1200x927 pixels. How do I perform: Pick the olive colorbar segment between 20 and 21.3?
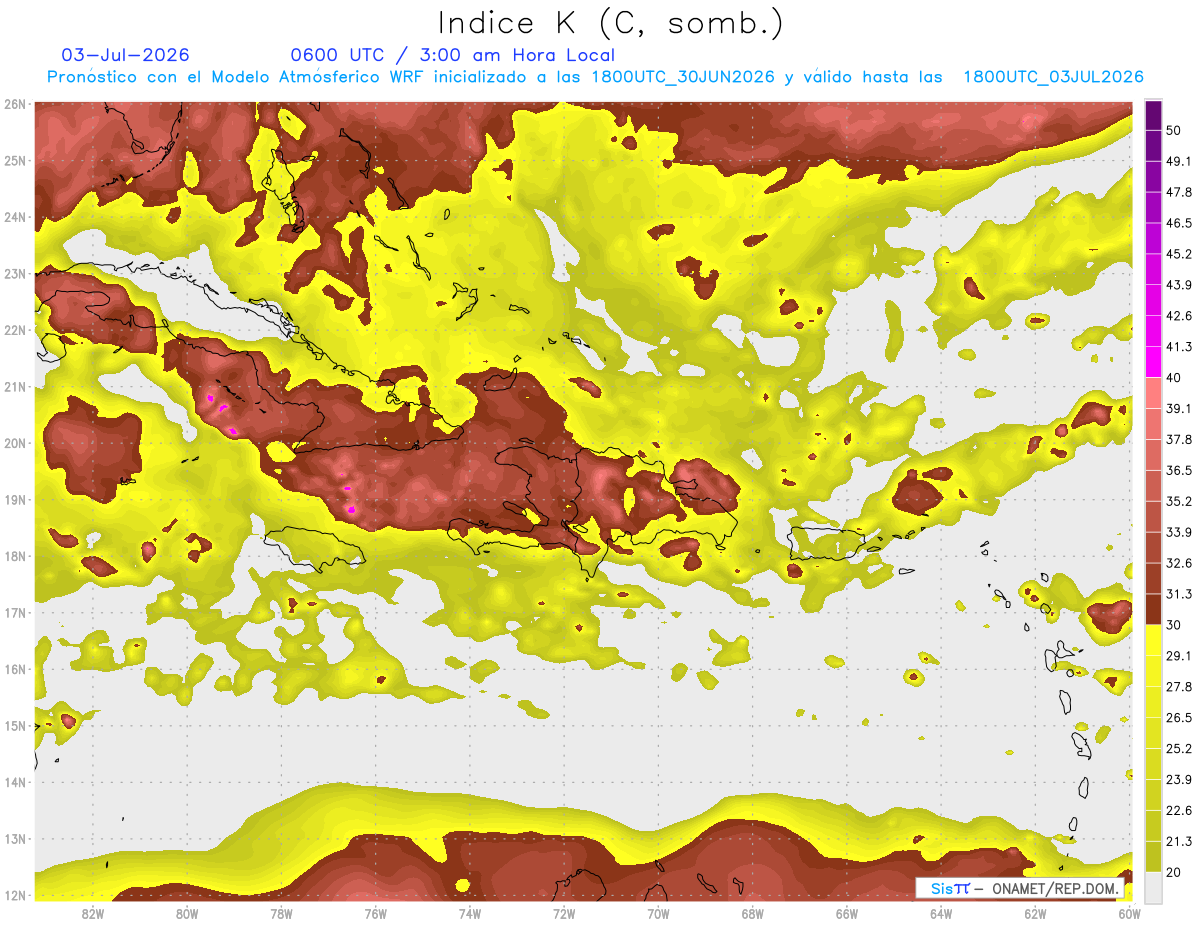tap(1153, 857)
